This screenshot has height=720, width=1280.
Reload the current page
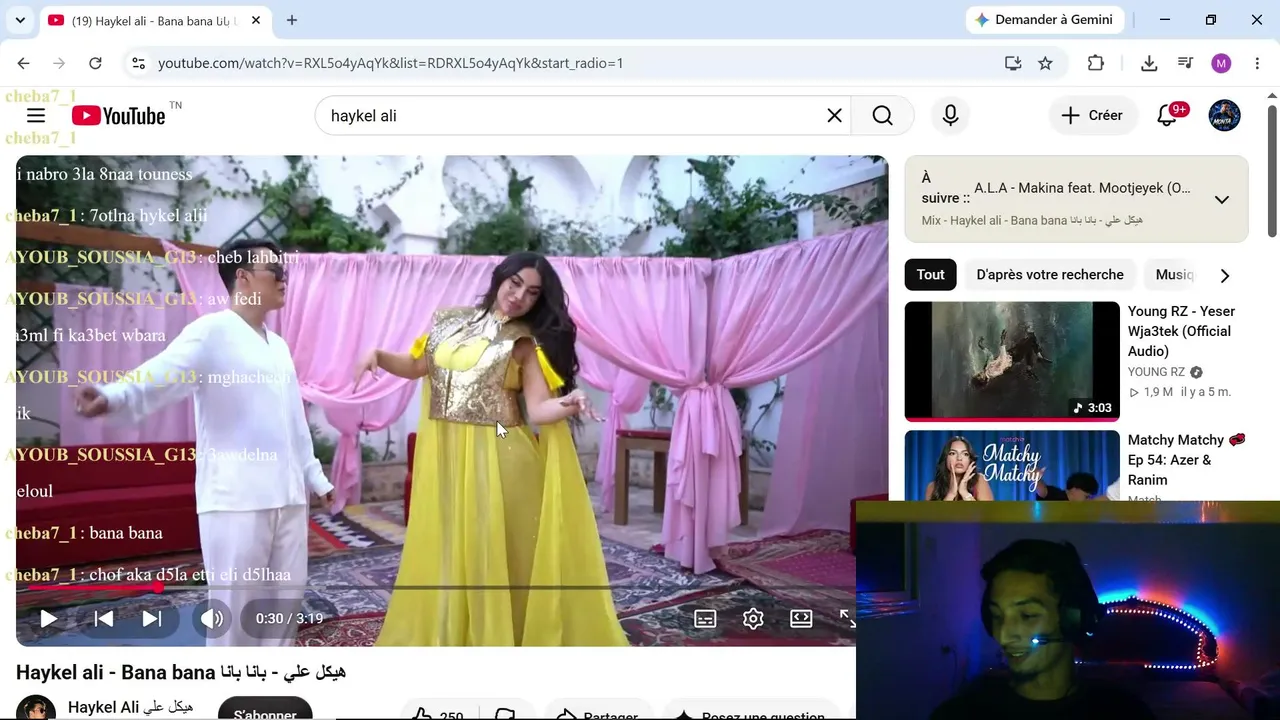pyautogui.click(x=95, y=63)
